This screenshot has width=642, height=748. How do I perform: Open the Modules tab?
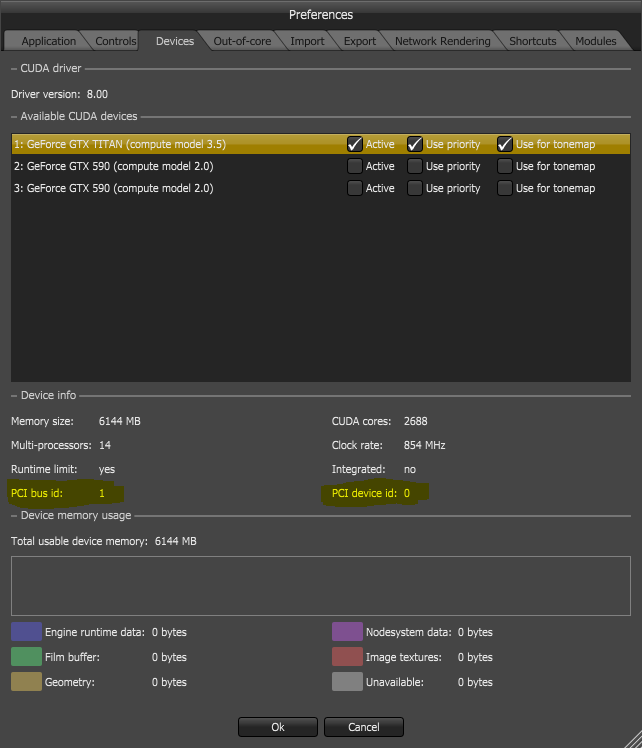[595, 41]
